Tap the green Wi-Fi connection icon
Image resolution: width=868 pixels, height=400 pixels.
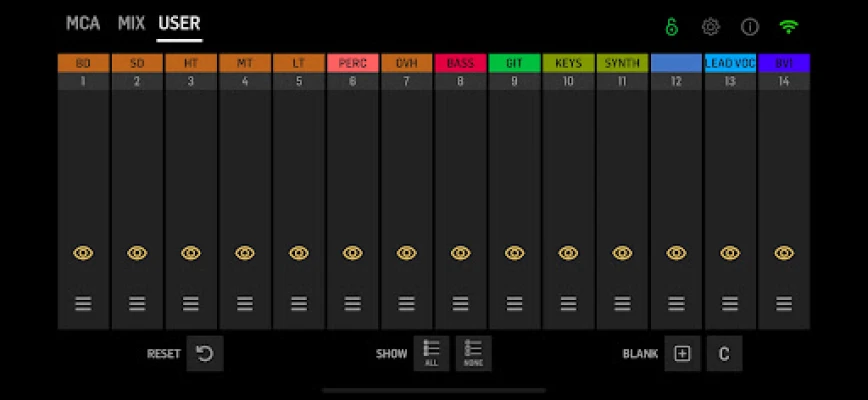[789, 27]
